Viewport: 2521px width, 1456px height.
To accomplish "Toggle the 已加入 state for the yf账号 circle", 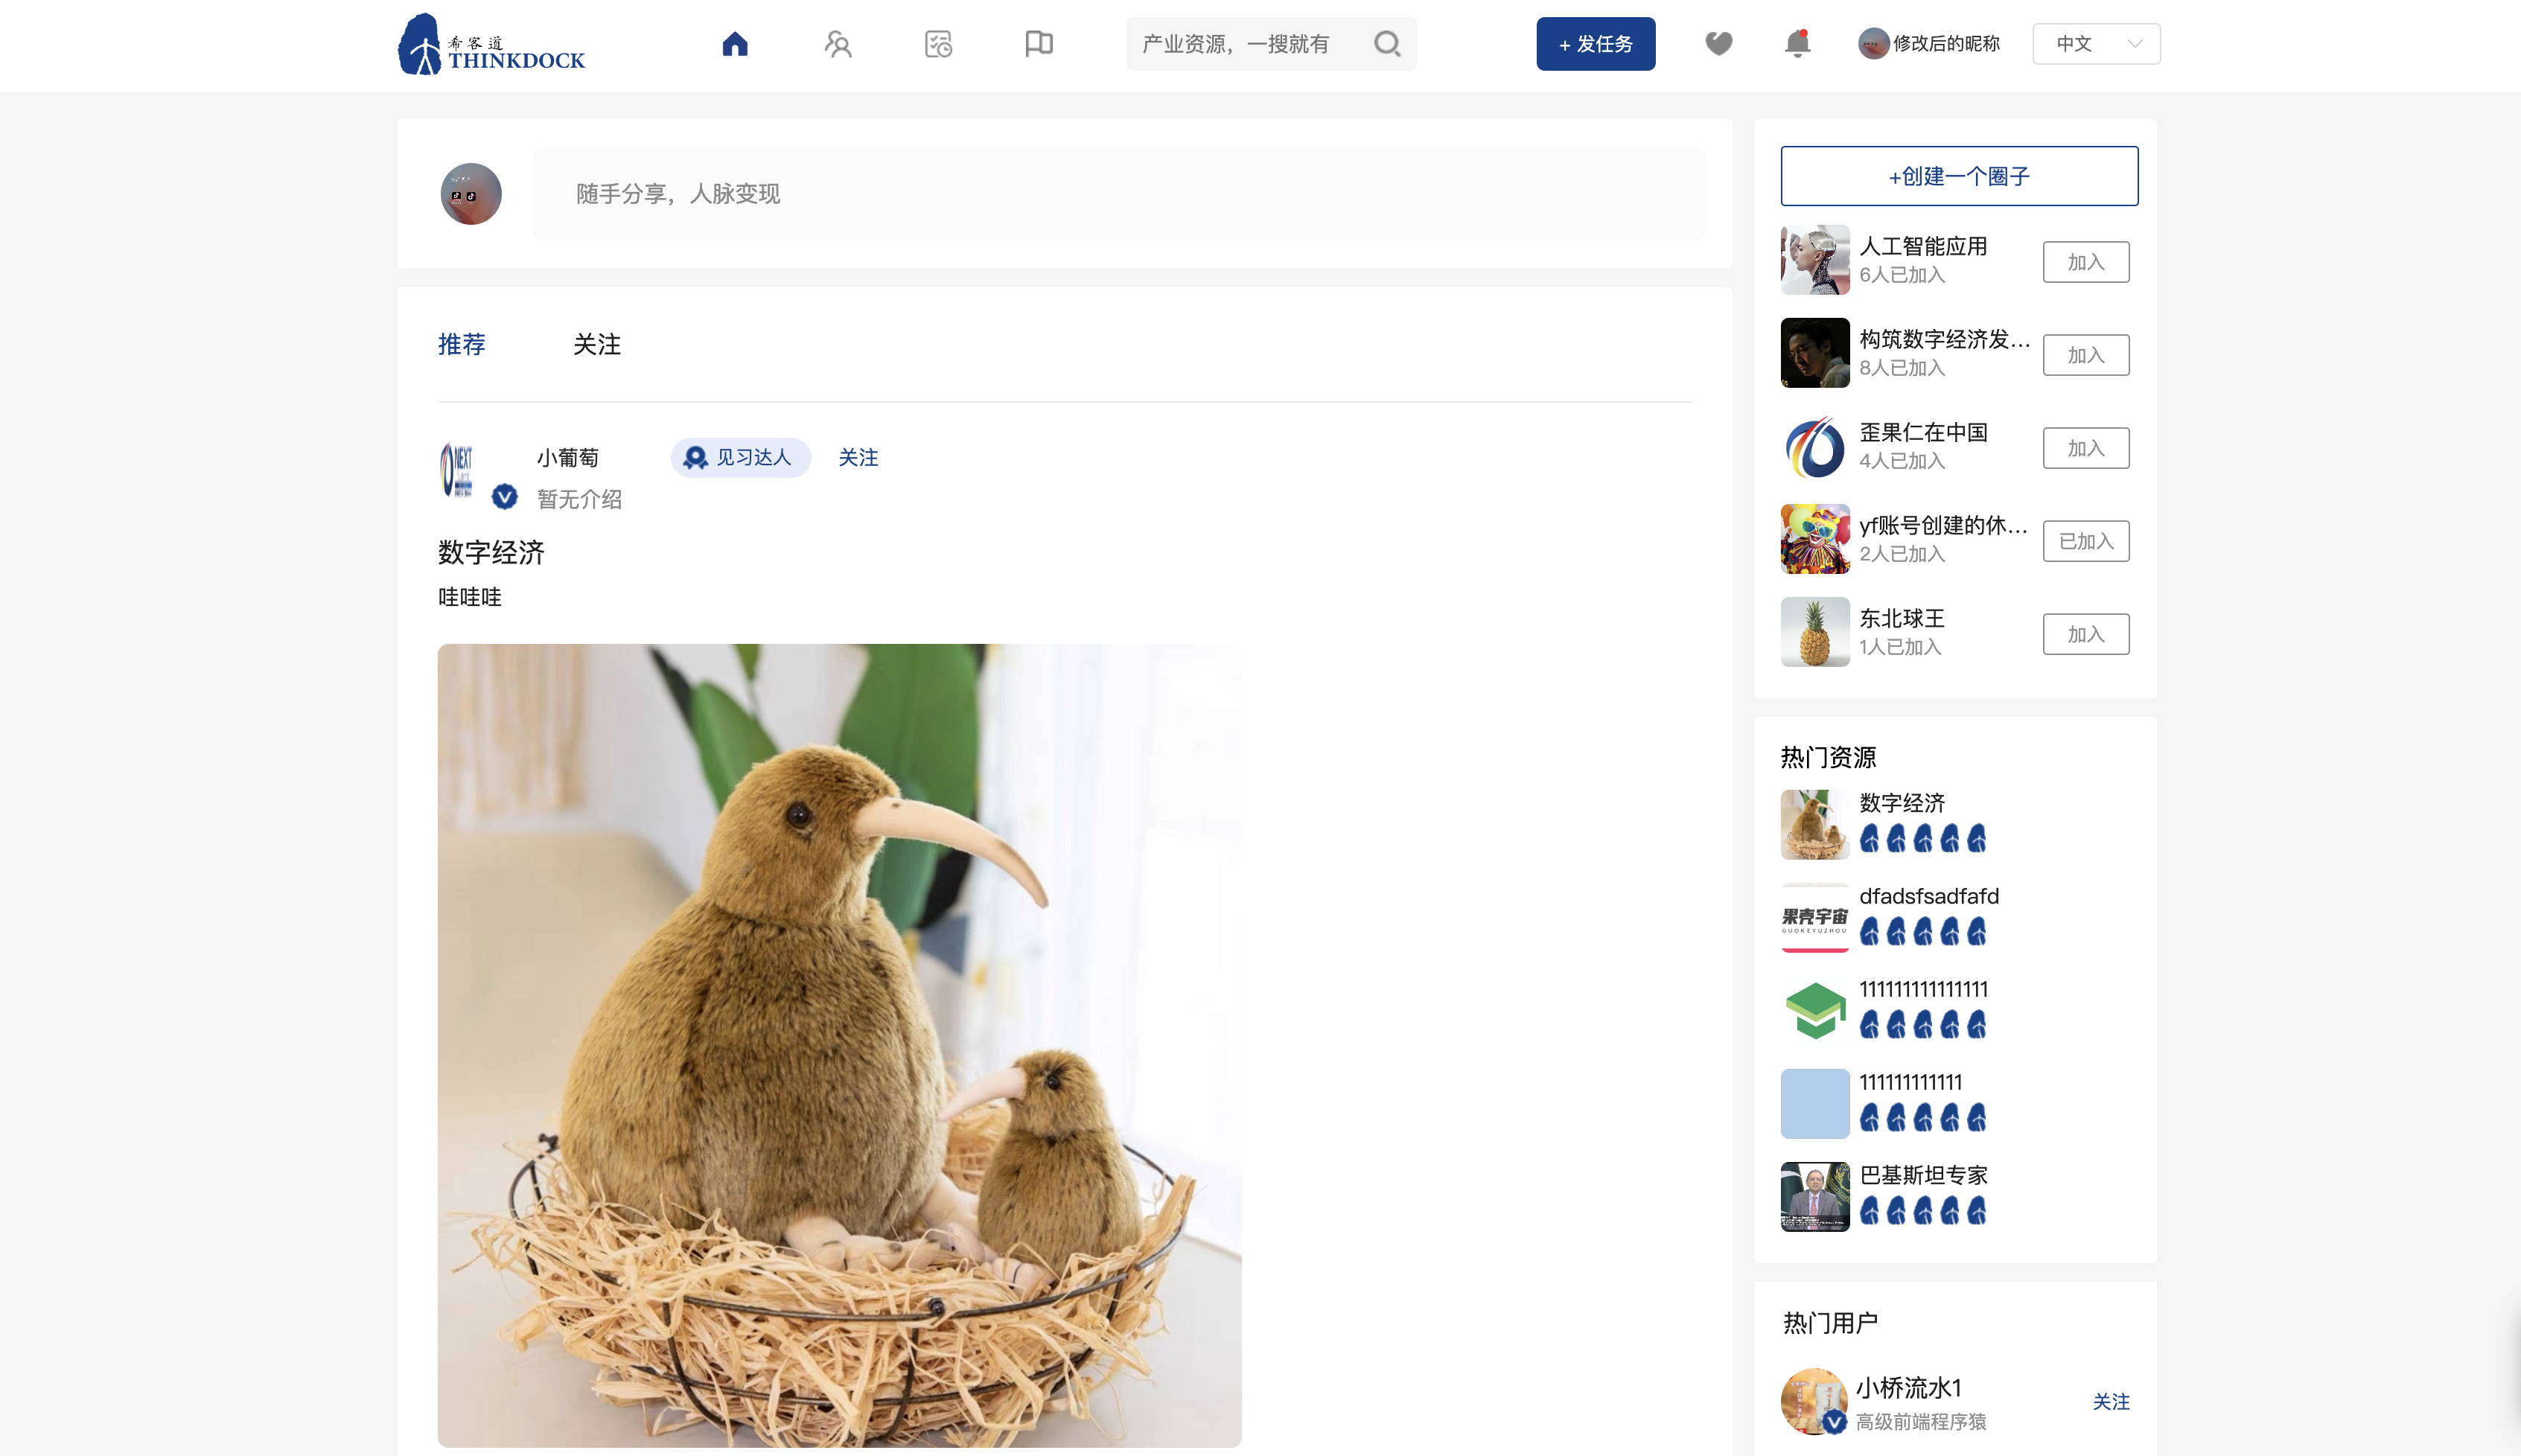I will tap(2085, 541).
